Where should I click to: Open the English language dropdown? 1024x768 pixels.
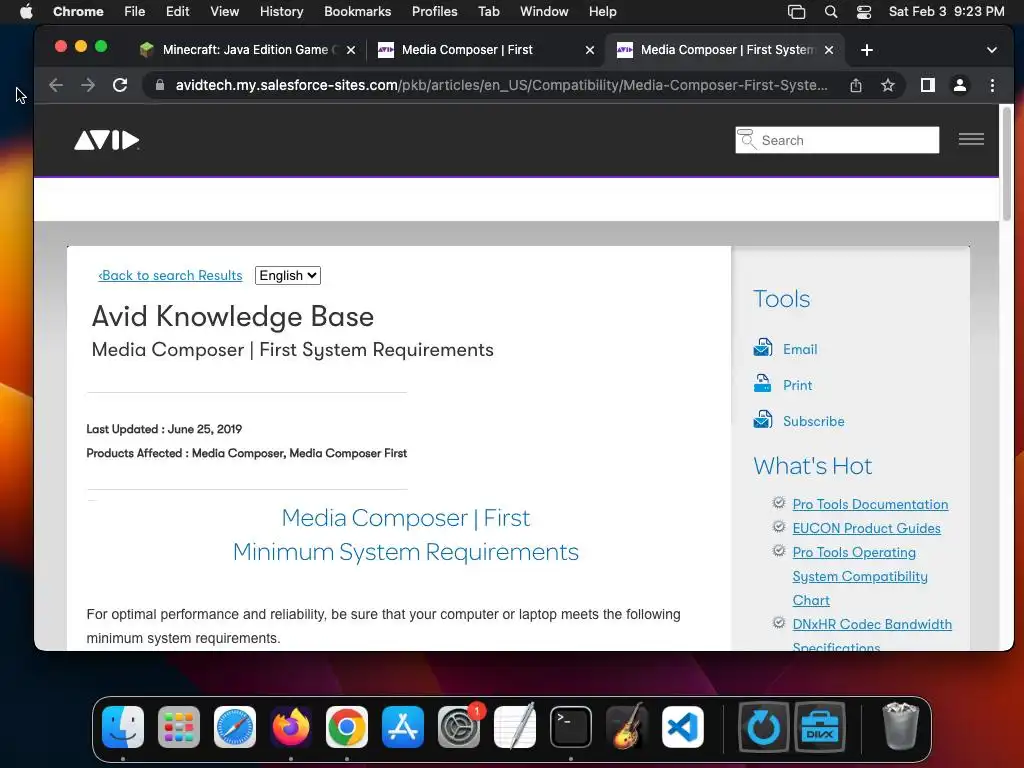tap(287, 276)
